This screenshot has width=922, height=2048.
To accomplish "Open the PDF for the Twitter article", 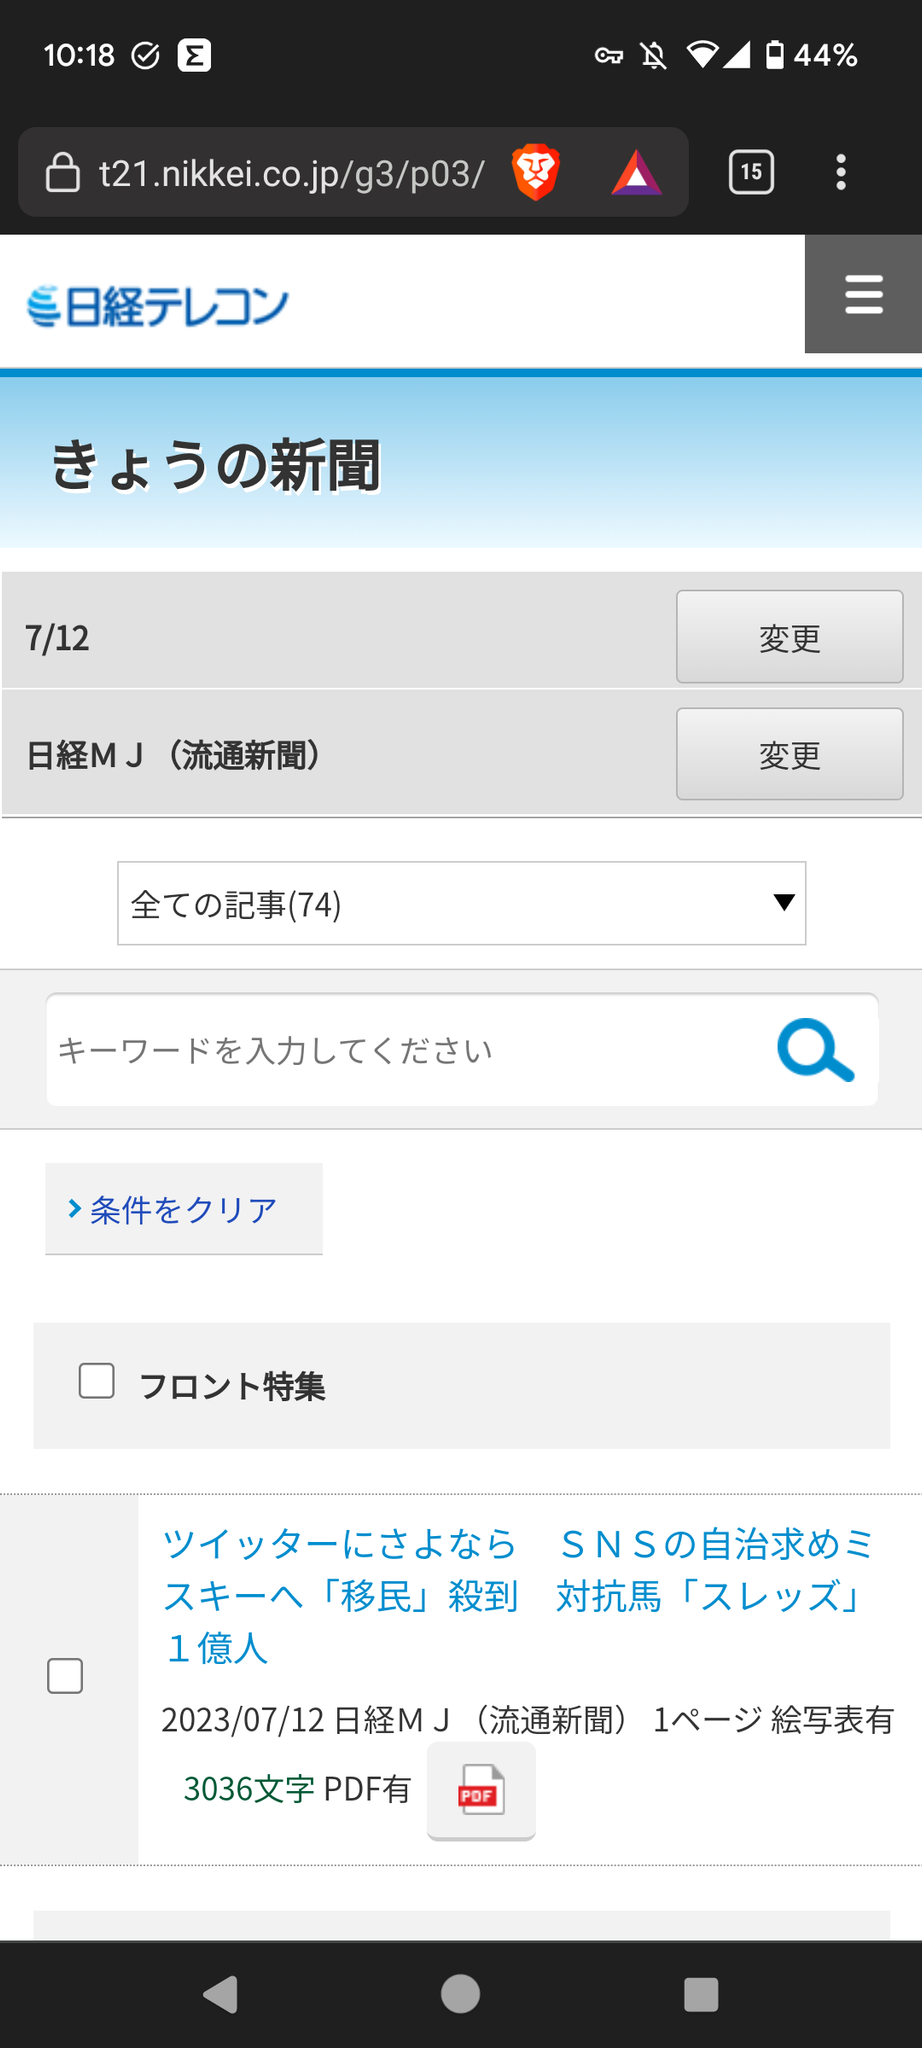I will [480, 1791].
